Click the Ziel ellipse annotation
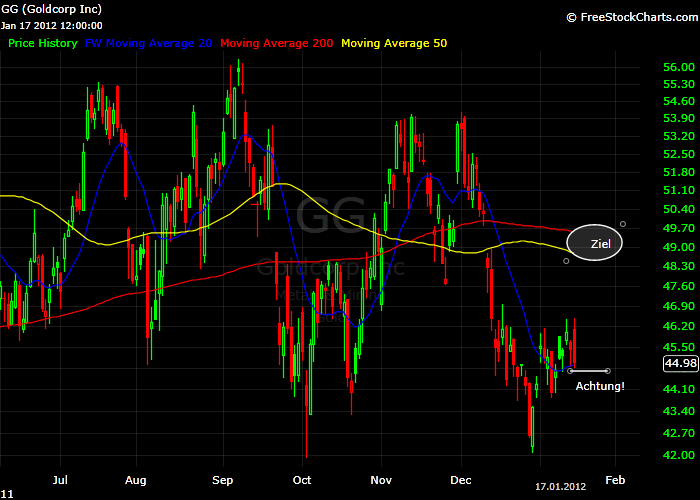The width and height of the screenshot is (700, 500). click(594, 242)
